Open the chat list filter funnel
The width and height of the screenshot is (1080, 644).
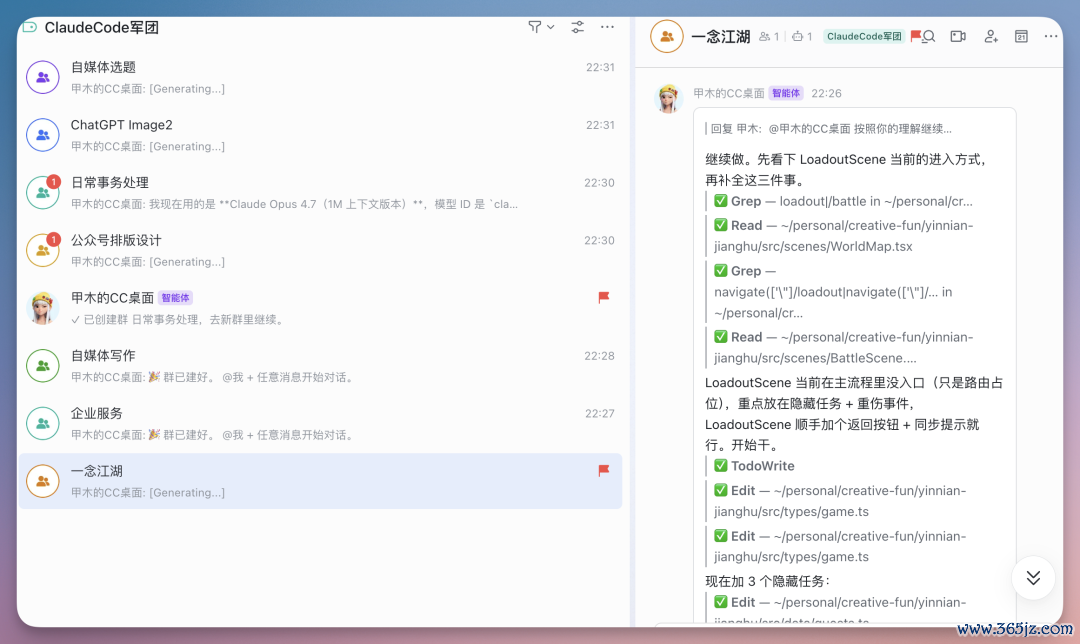[x=534, y=27]
